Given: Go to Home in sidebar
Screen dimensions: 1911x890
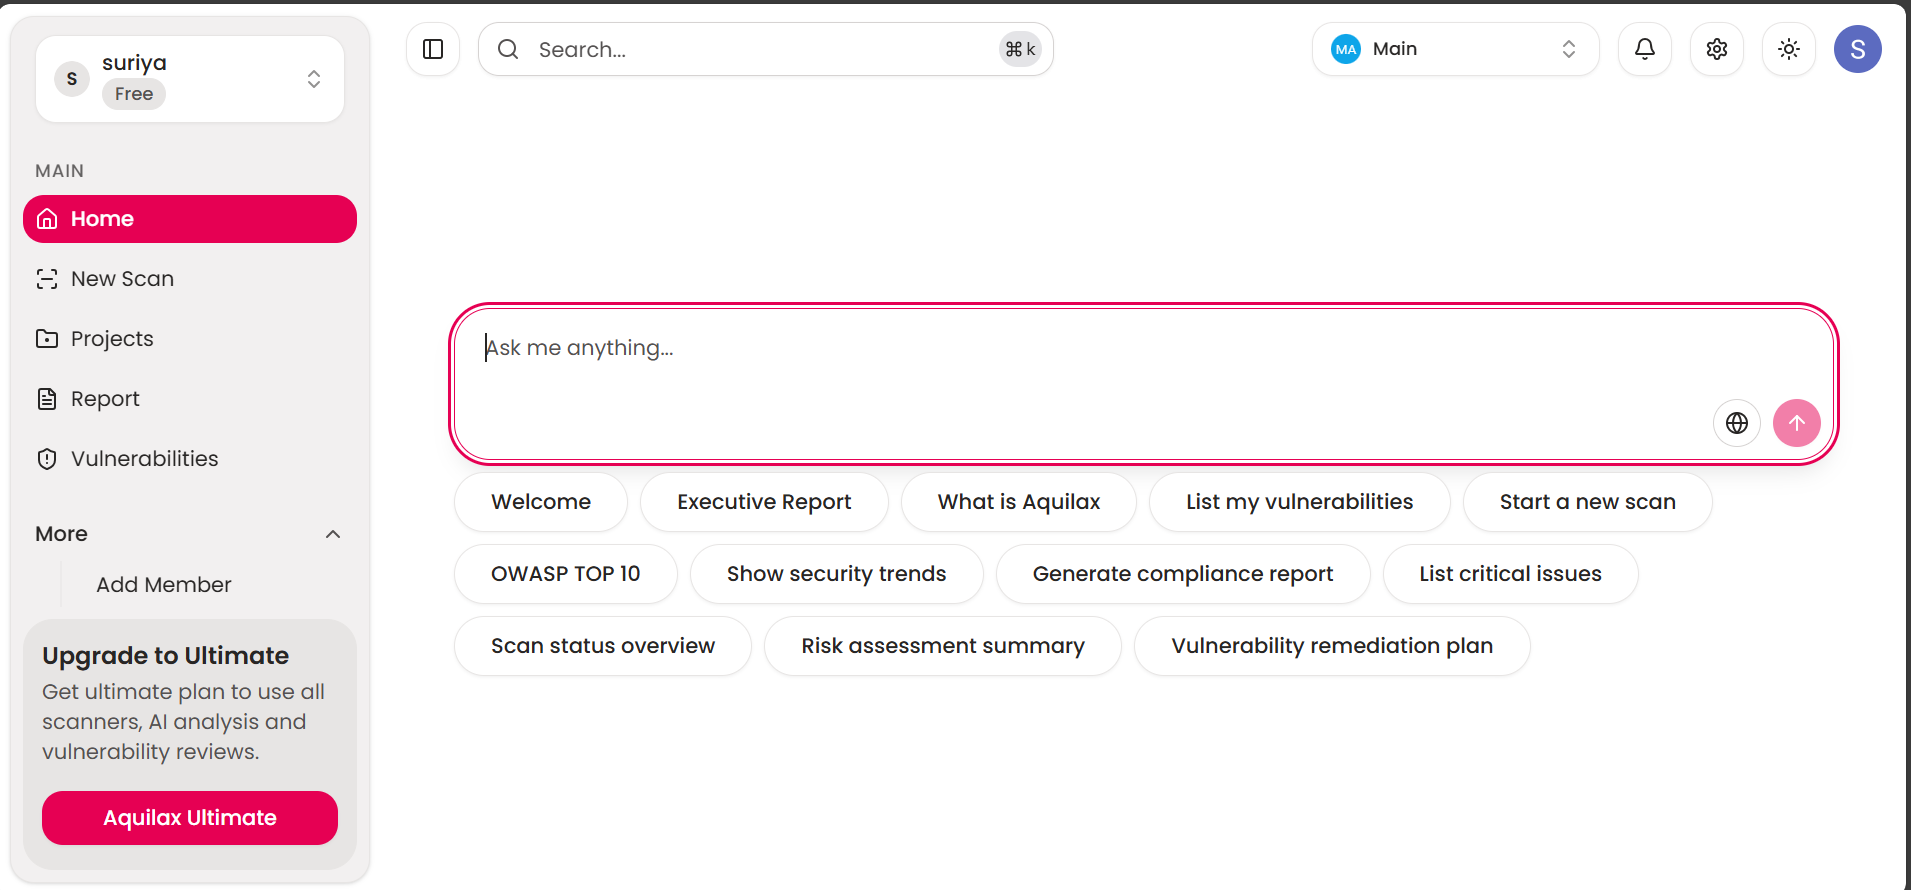Looking at the screenshot, I should tap(190, 219).
